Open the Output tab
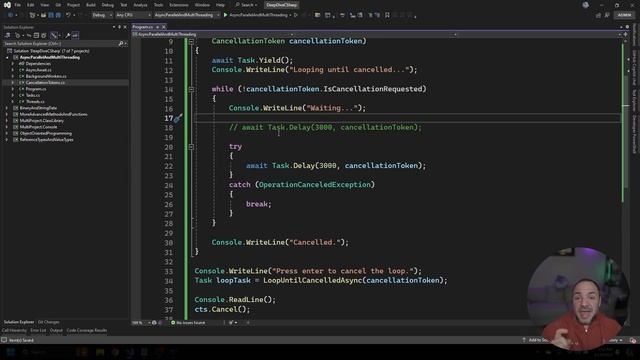This screenshot has width=640, height=360. (x=56, y=330)
